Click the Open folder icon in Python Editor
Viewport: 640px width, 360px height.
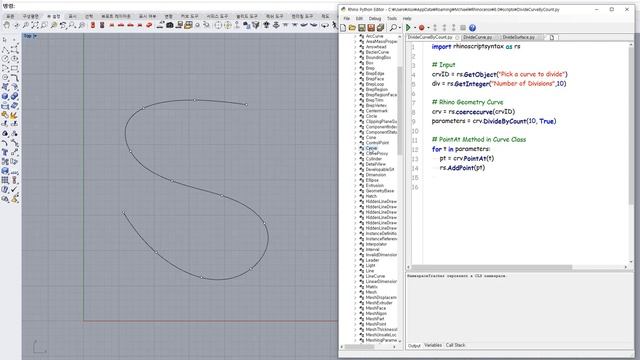click(352, 28)
